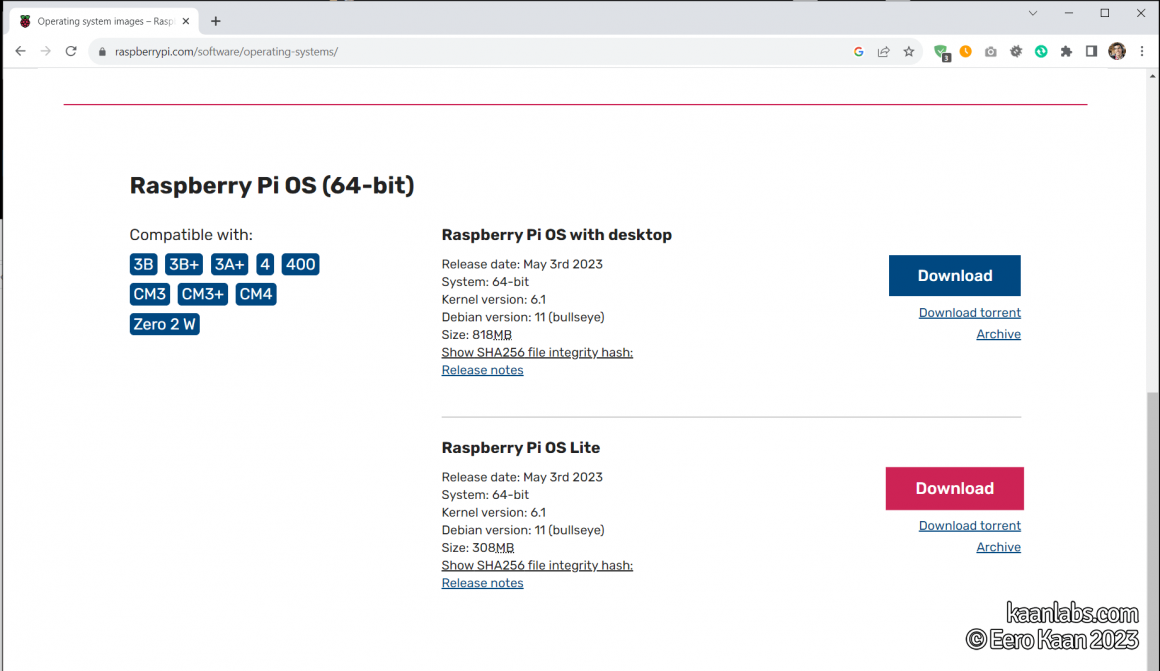
Task: Open the screenshot camera extension
Action: point(990,51)
